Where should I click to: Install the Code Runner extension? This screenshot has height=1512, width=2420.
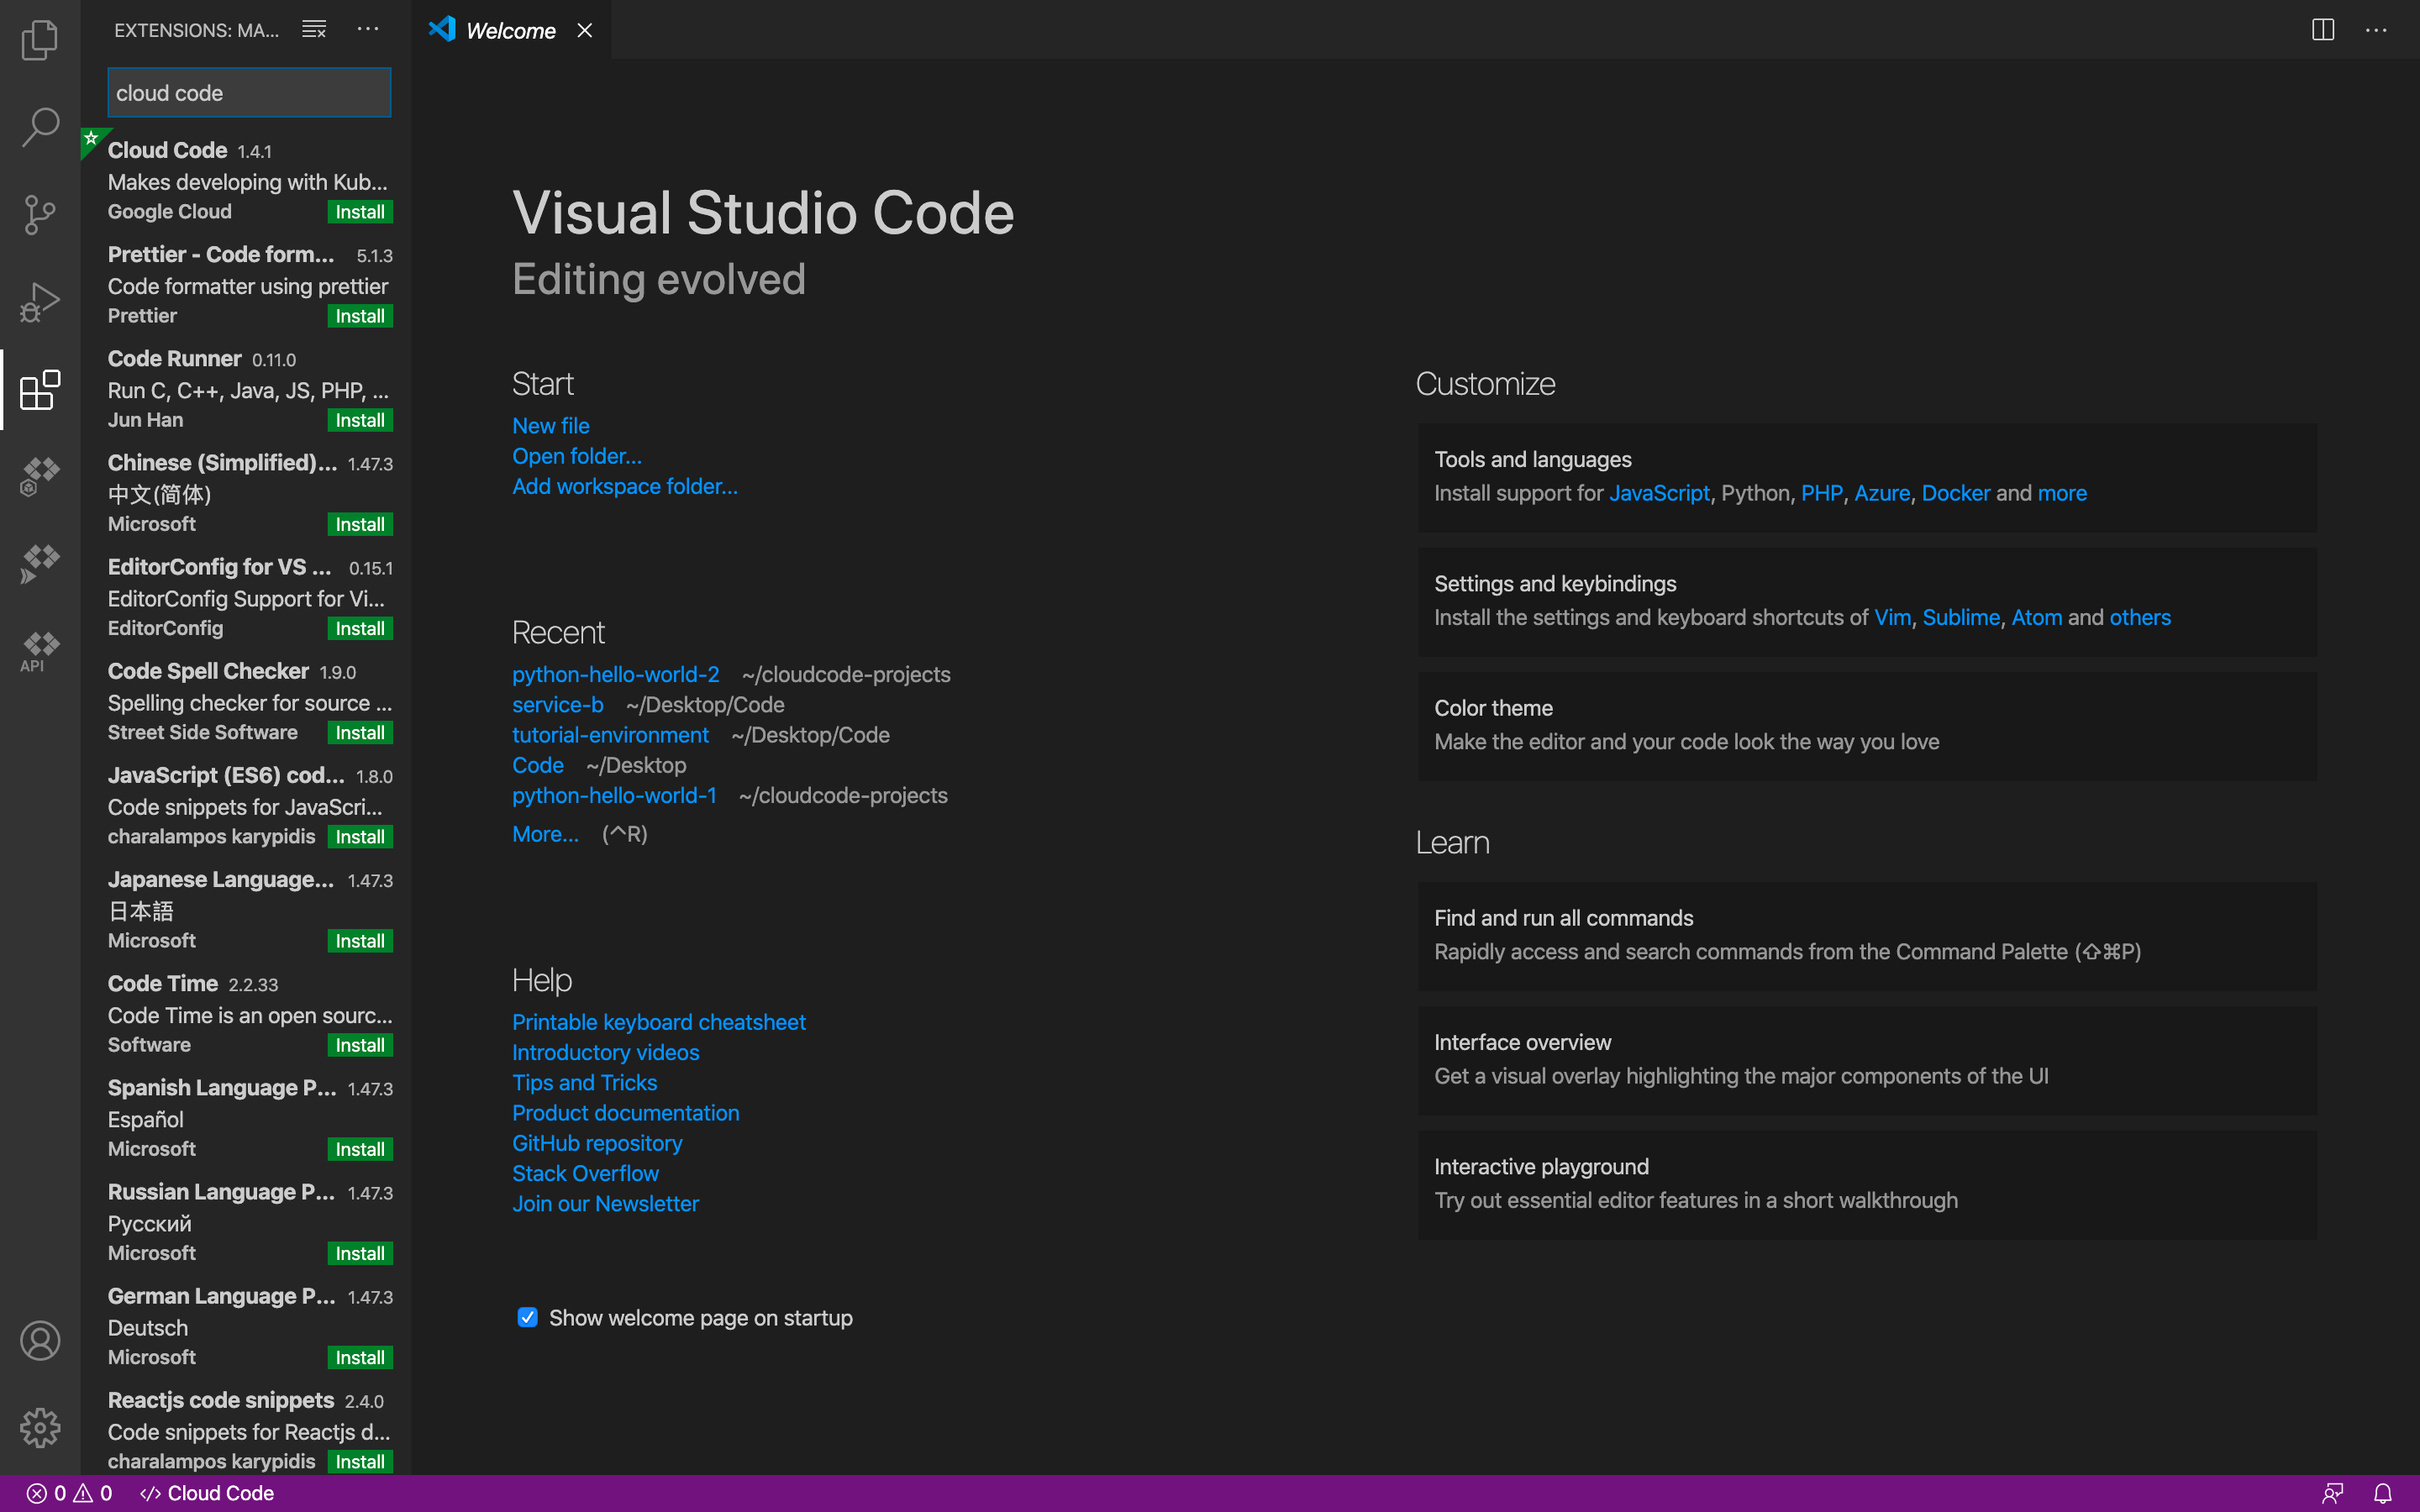click(360, 420)
